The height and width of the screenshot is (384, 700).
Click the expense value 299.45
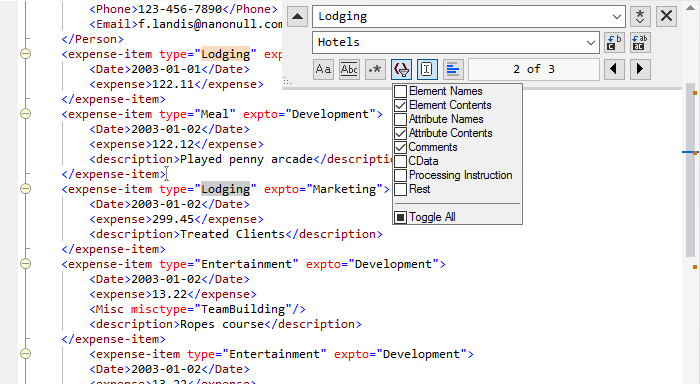click(x=173, y=219)
